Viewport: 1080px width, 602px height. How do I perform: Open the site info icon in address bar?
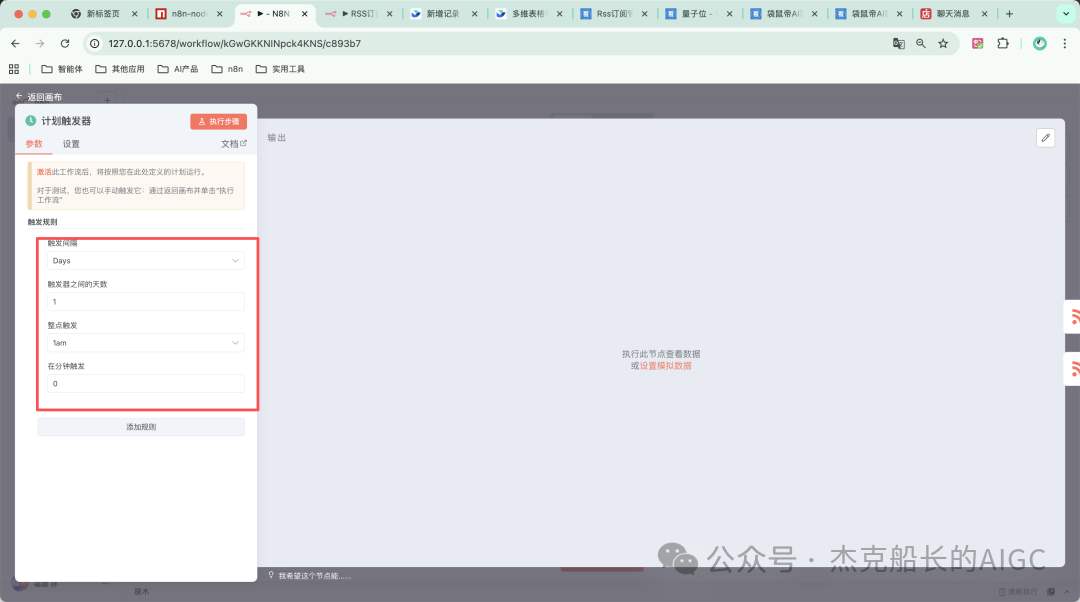click(x=95, y=43)
